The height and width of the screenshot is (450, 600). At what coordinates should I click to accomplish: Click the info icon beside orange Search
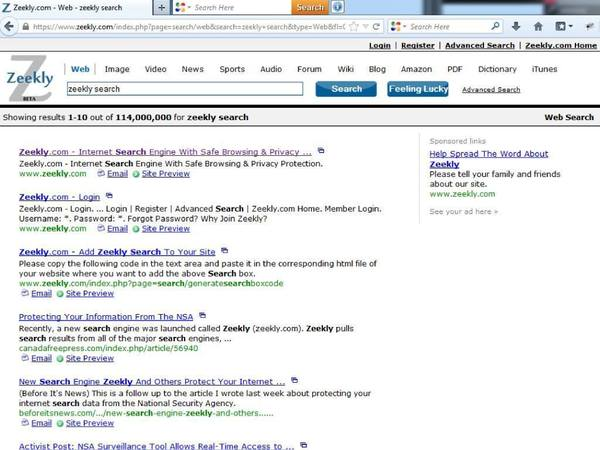pos(337,7)
